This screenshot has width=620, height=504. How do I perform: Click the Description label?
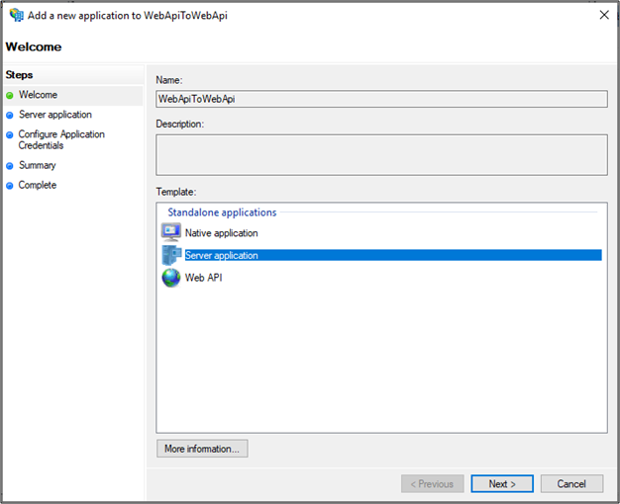point(180,124)
